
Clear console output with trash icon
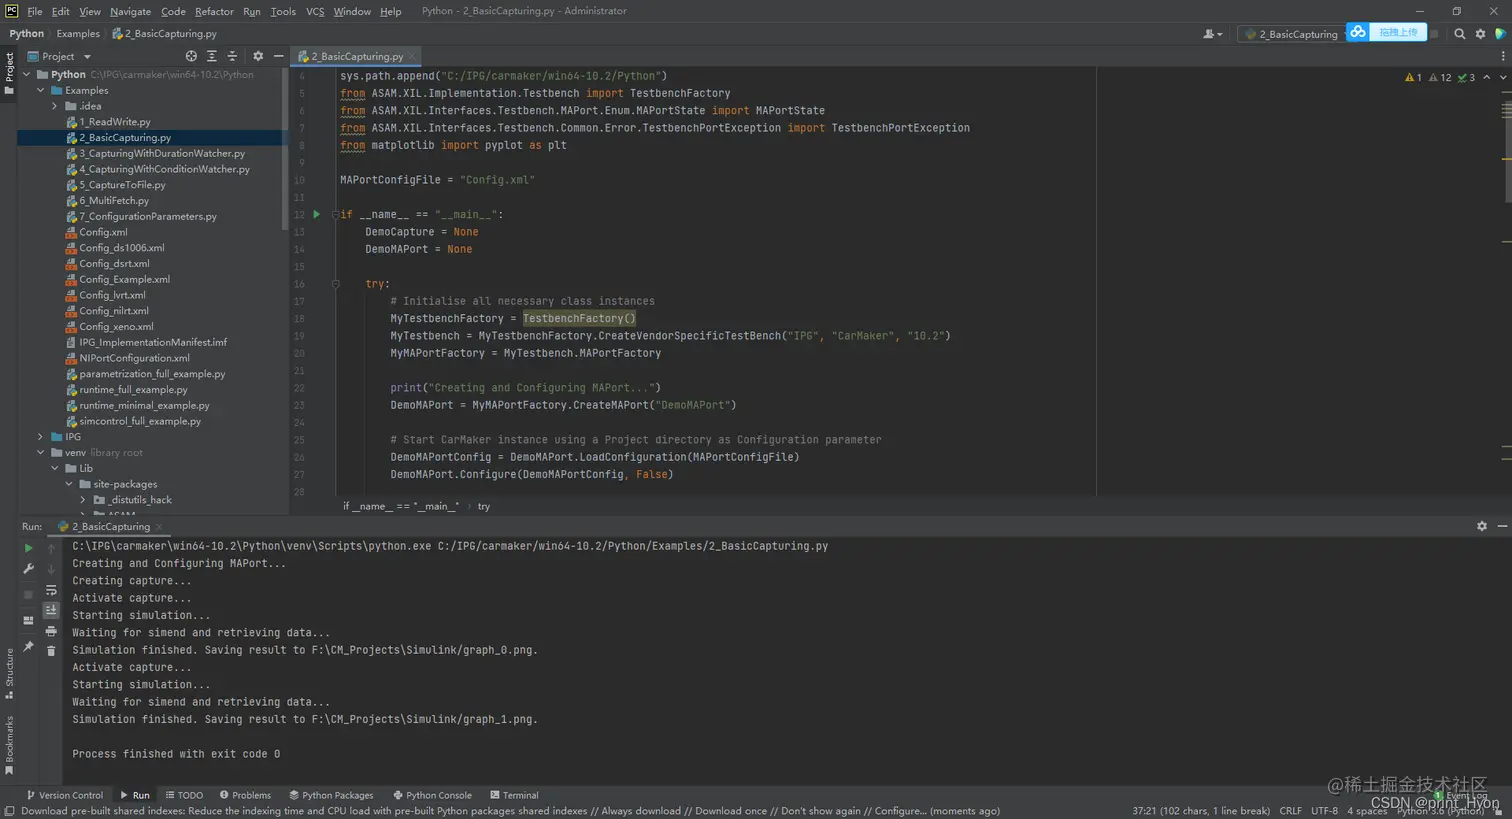(51, 651)
